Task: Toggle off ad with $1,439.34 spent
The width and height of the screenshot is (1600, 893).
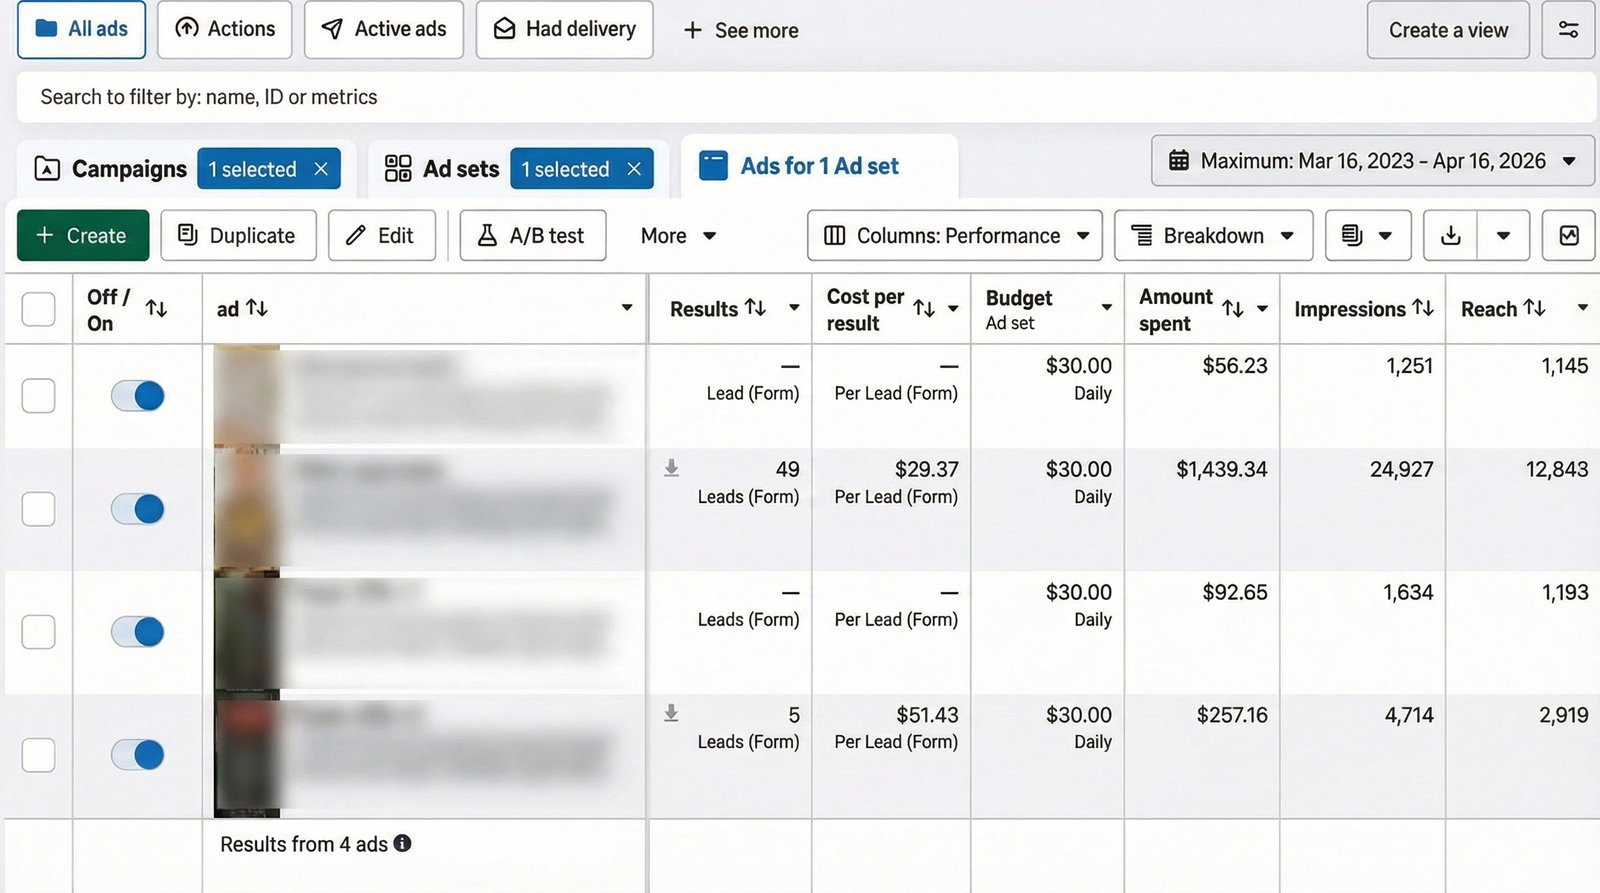Action: click(x=138, y=509)
